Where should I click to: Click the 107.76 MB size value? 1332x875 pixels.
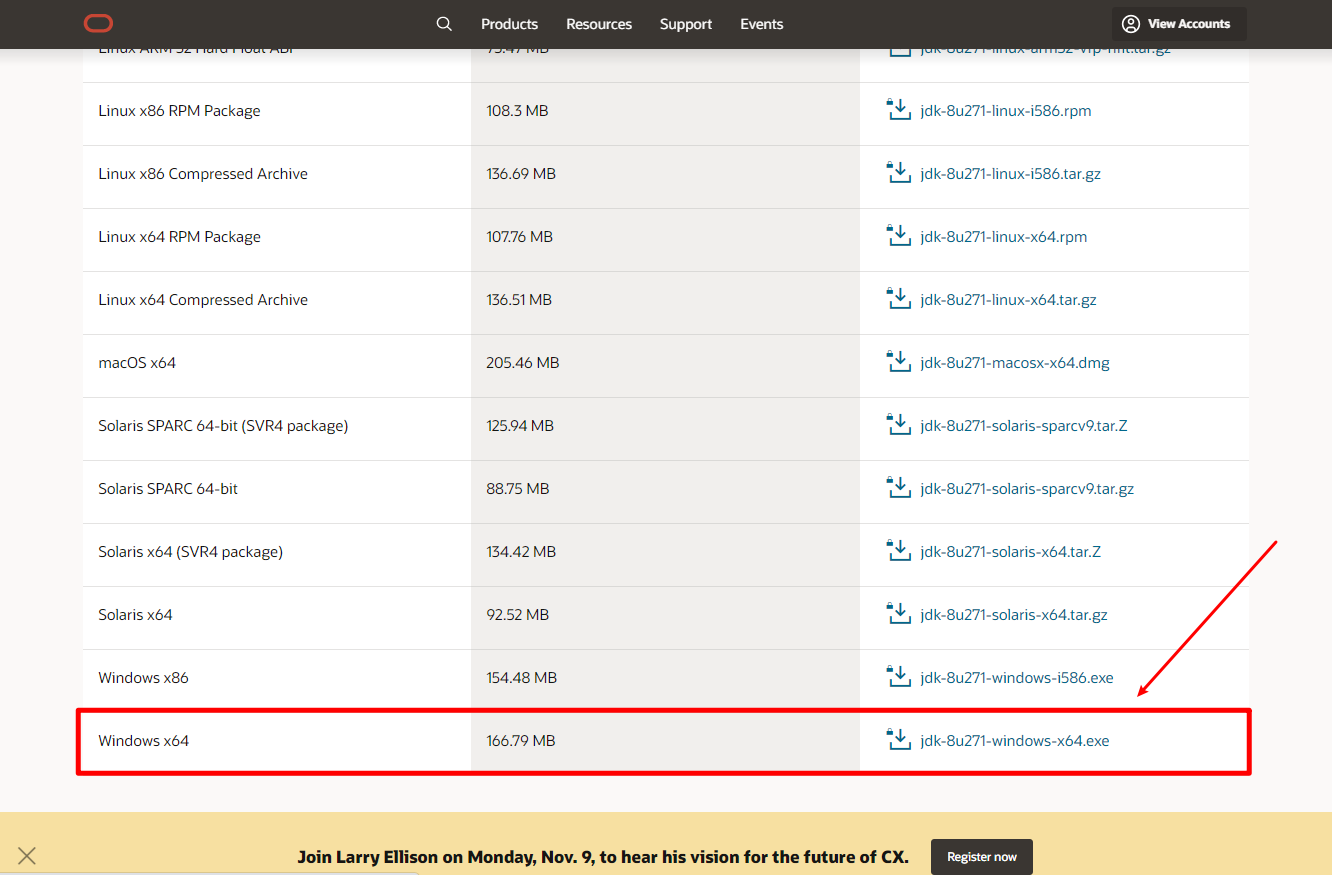[x=519, y=237]
